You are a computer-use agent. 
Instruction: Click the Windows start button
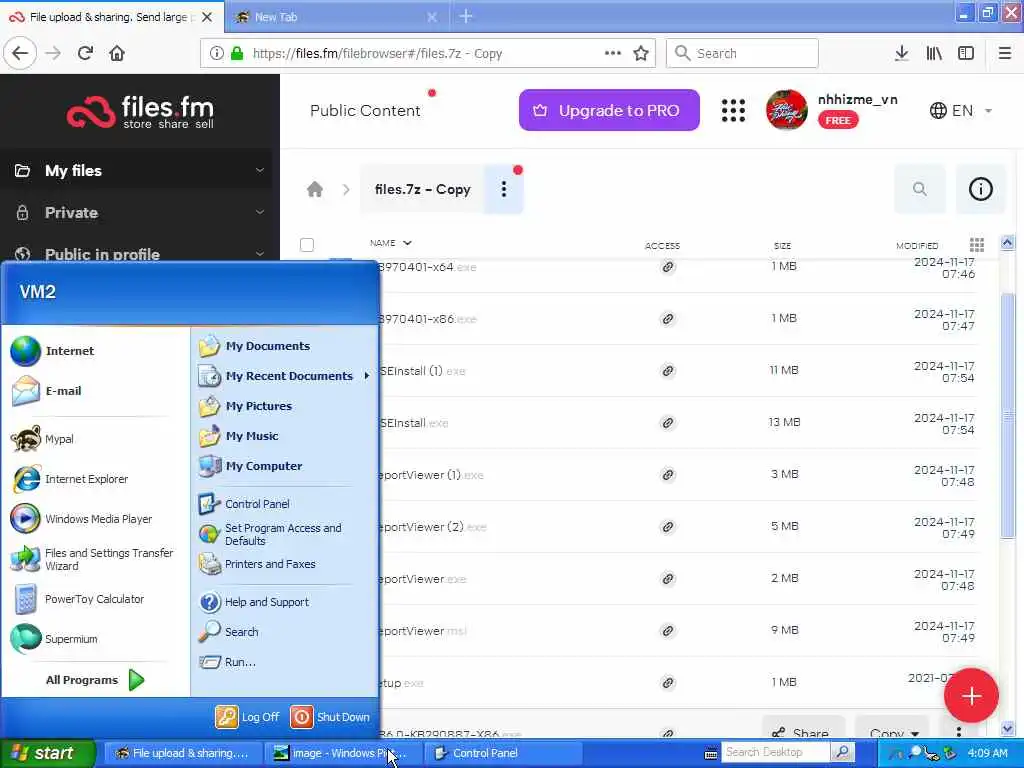tap(47, 753)
